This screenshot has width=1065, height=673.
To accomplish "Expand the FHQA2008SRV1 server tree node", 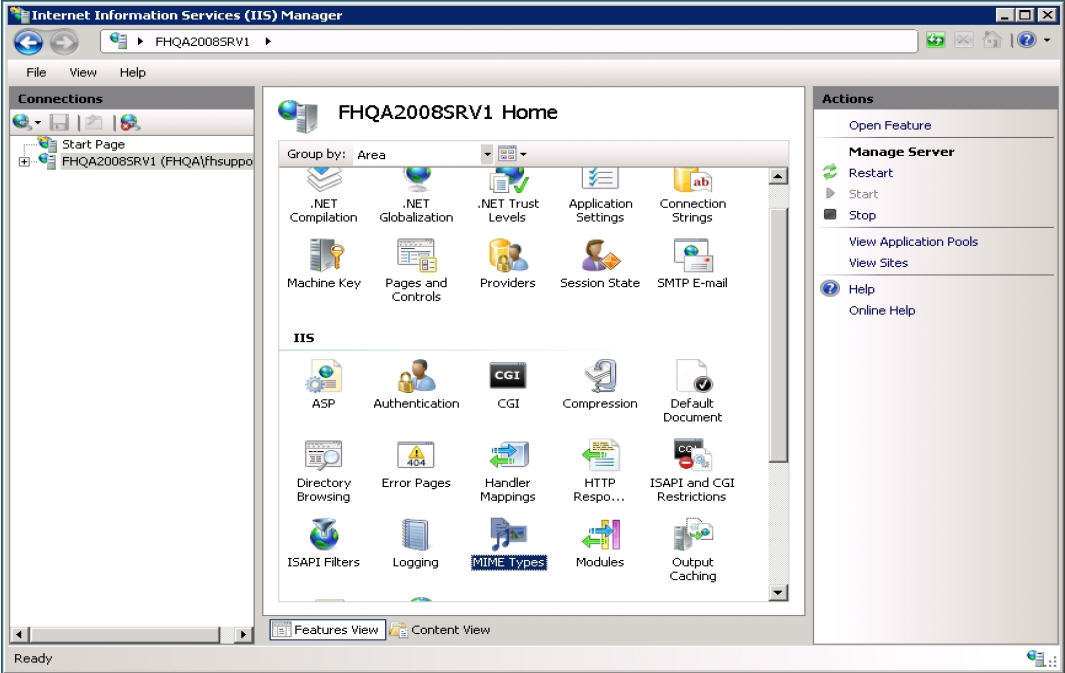I will [24, 162].
